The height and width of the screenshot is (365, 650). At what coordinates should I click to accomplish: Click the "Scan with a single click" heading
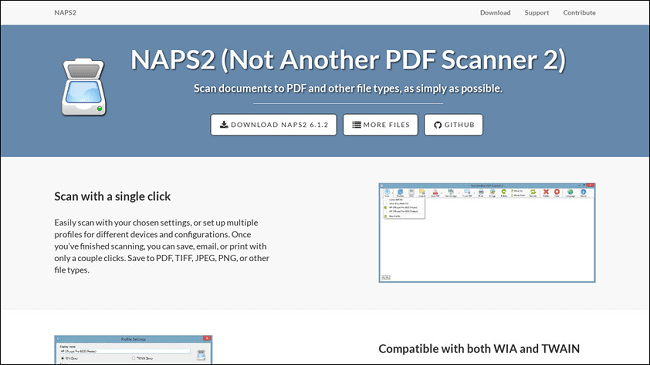click(x=112, y=196)
